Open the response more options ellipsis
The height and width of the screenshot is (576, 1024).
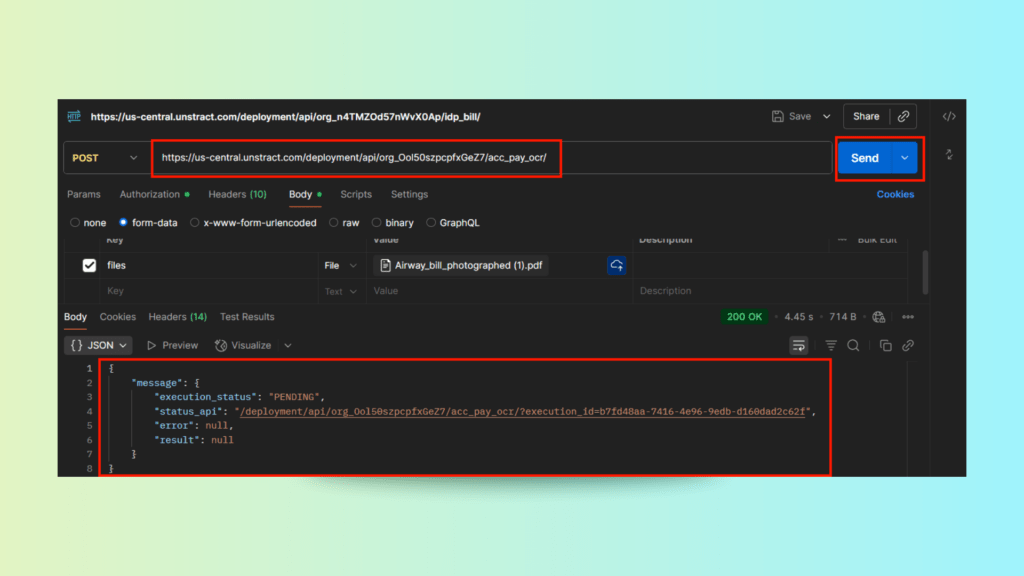[908, 317]
